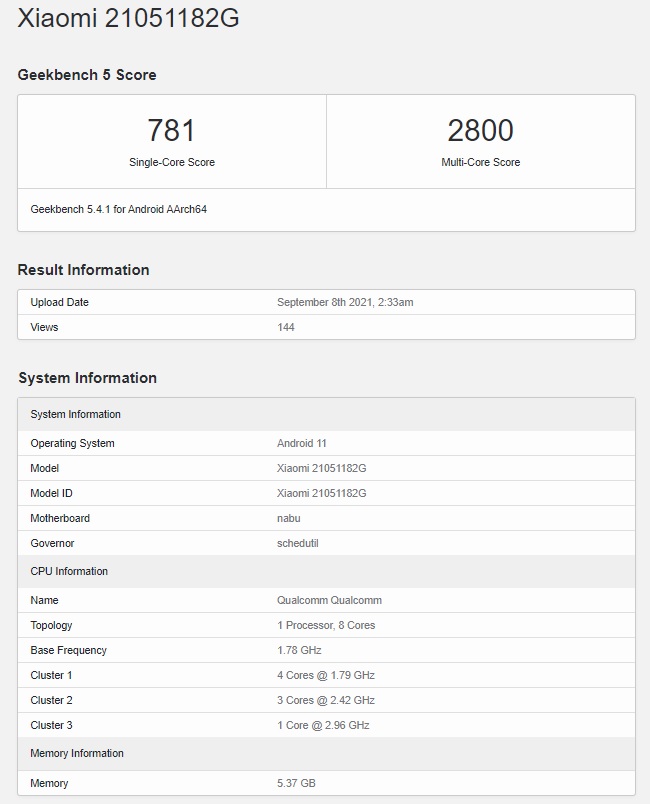This screenshot has height=804, width=650.
Task: Click the schedutil governor value
Action: point(297,543)
